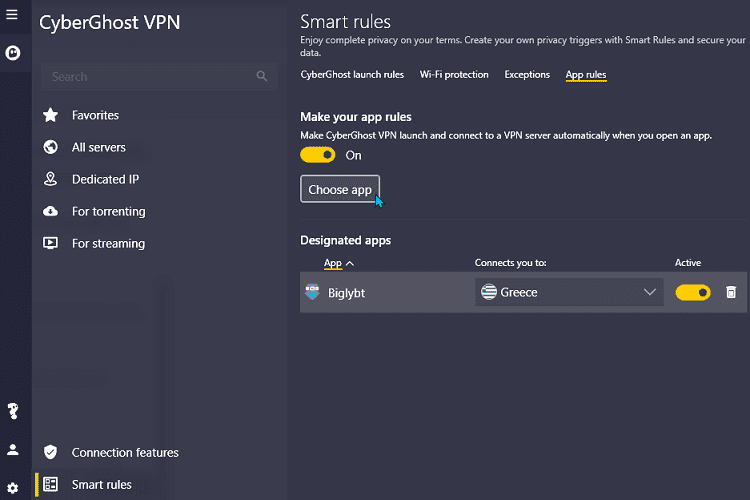Open For streaming servers
Viewport: 750px width, 500px height.
[x=108, y=244]
